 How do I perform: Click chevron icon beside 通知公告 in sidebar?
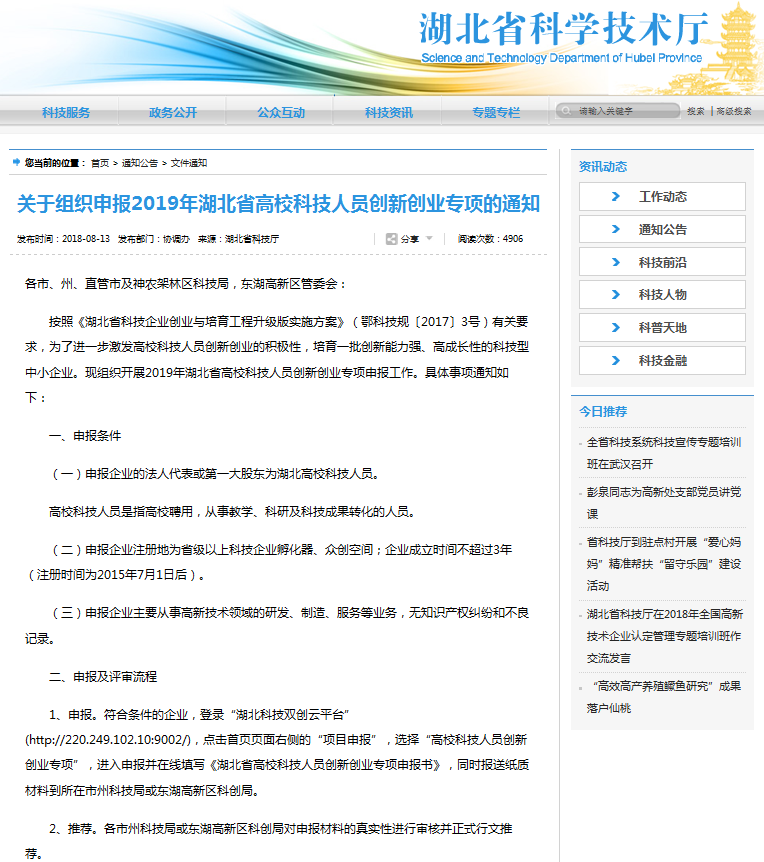pos(616,229)
